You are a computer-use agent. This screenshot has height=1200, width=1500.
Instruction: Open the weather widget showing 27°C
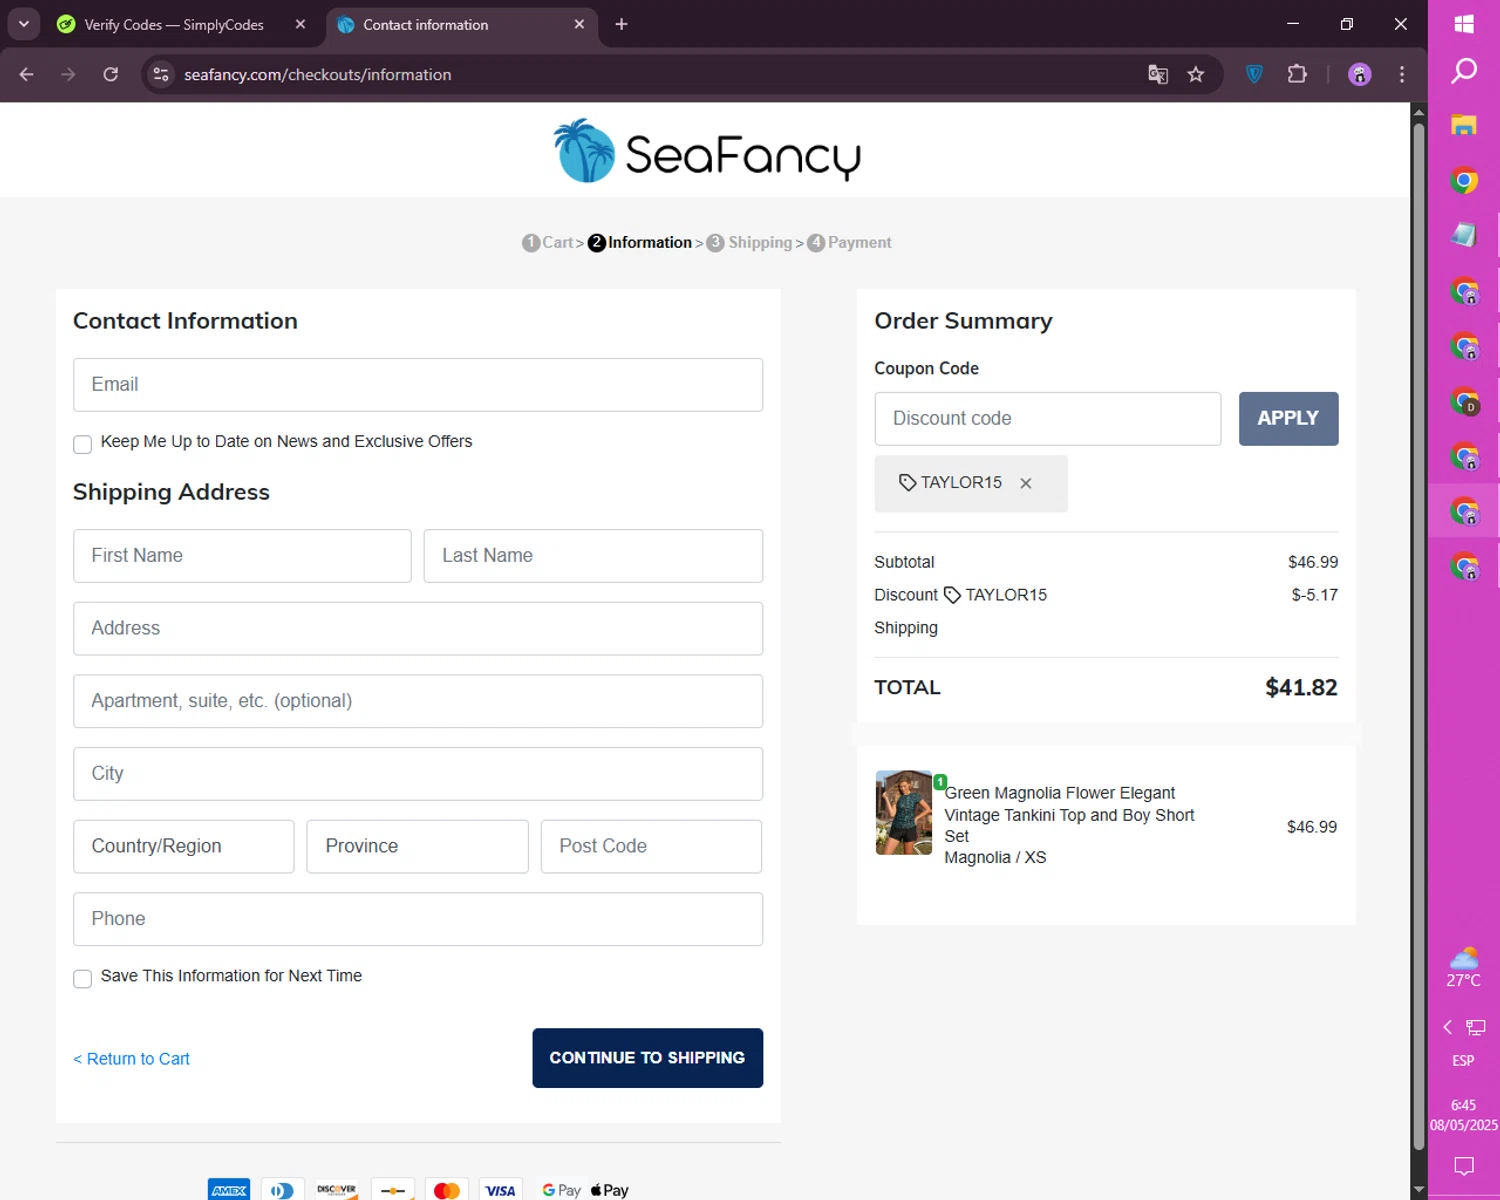pos(1463,968)
